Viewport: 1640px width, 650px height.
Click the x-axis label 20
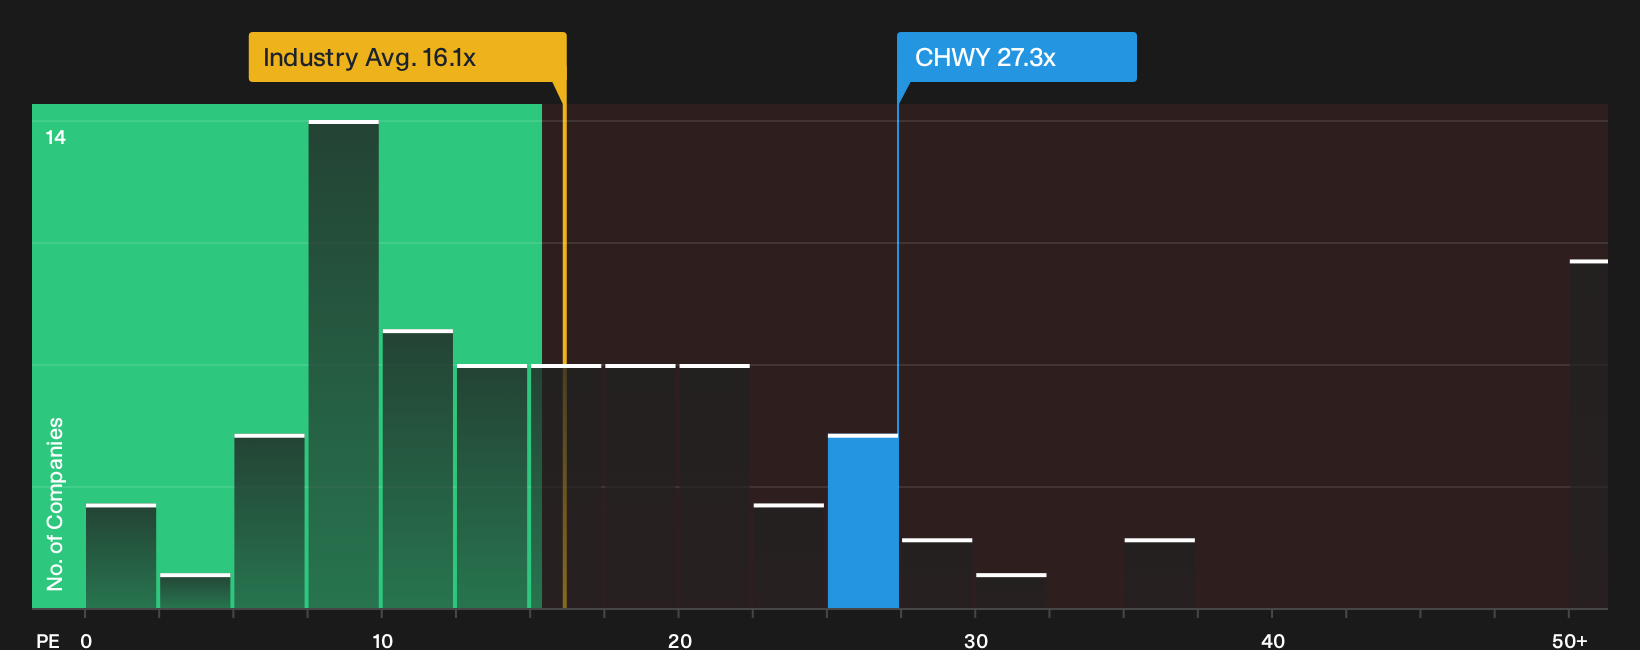pos(680,640)
